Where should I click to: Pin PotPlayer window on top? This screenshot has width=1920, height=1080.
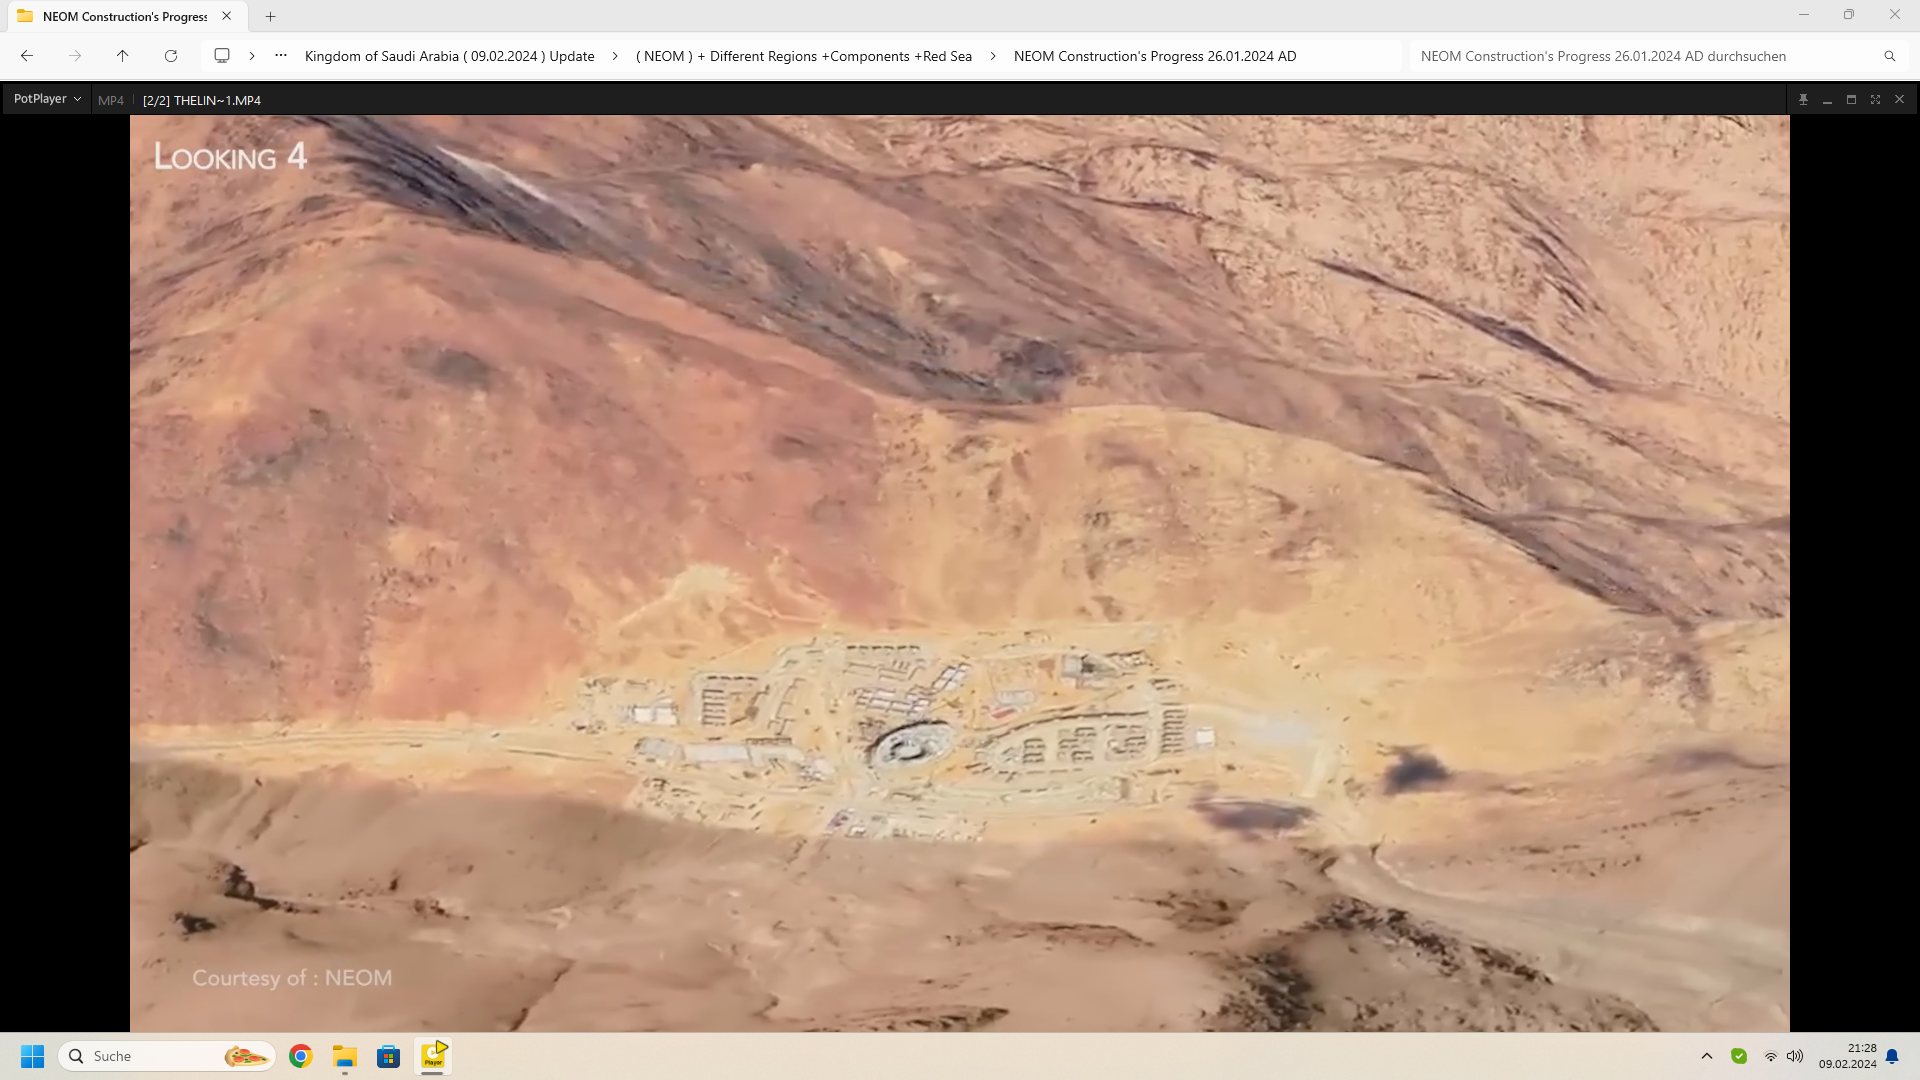pos(1803,99)
